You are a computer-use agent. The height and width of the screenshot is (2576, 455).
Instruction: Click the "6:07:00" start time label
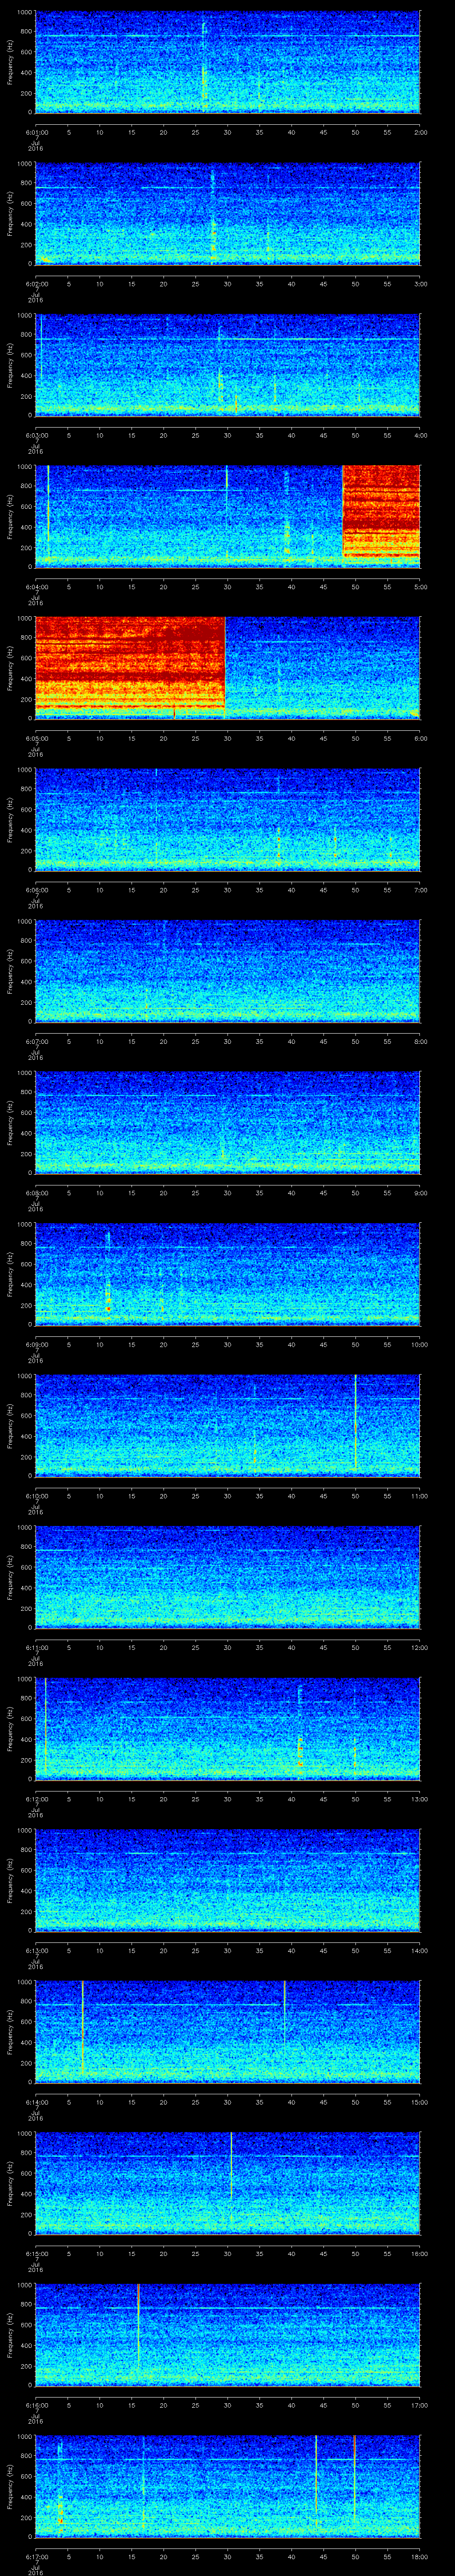pos(37,1041)
